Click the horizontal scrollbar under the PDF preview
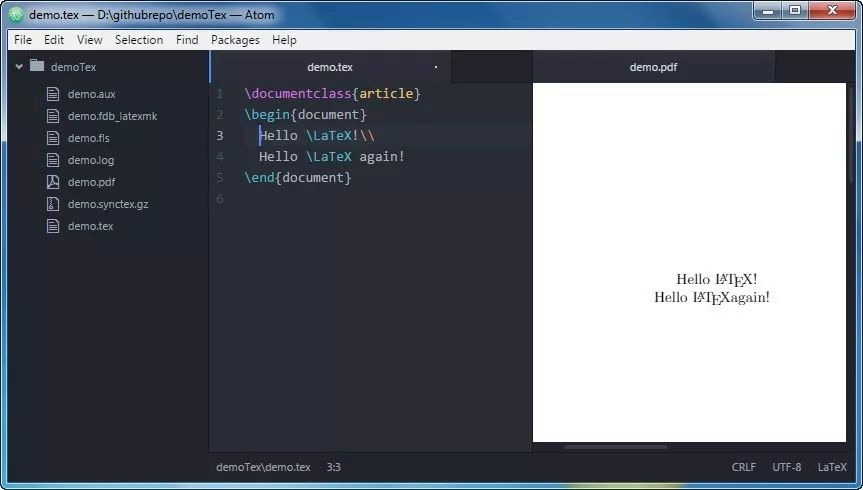The width and height of the screenshot is (863, 490). (616, 447)
